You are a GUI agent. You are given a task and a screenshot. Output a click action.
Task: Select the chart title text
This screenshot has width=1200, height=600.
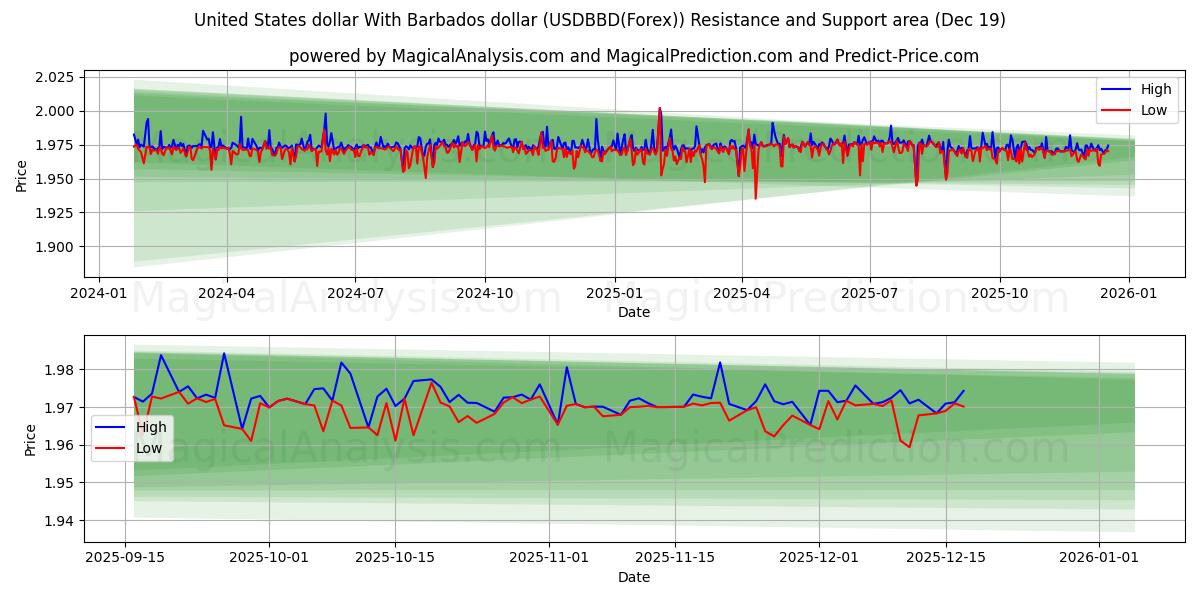coord(600,18)
